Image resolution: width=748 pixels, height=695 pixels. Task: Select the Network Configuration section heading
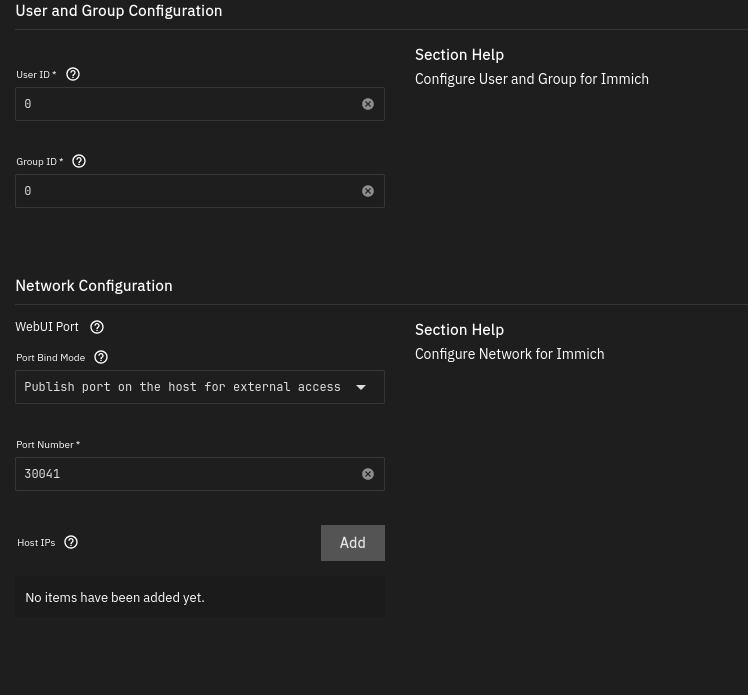pos(94,286)
